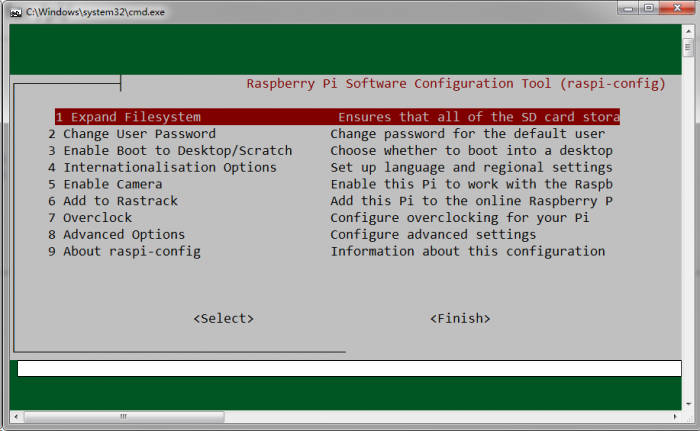
Task: Click 'Add this Pi to the online' description
Action: [x=471, y=201]
